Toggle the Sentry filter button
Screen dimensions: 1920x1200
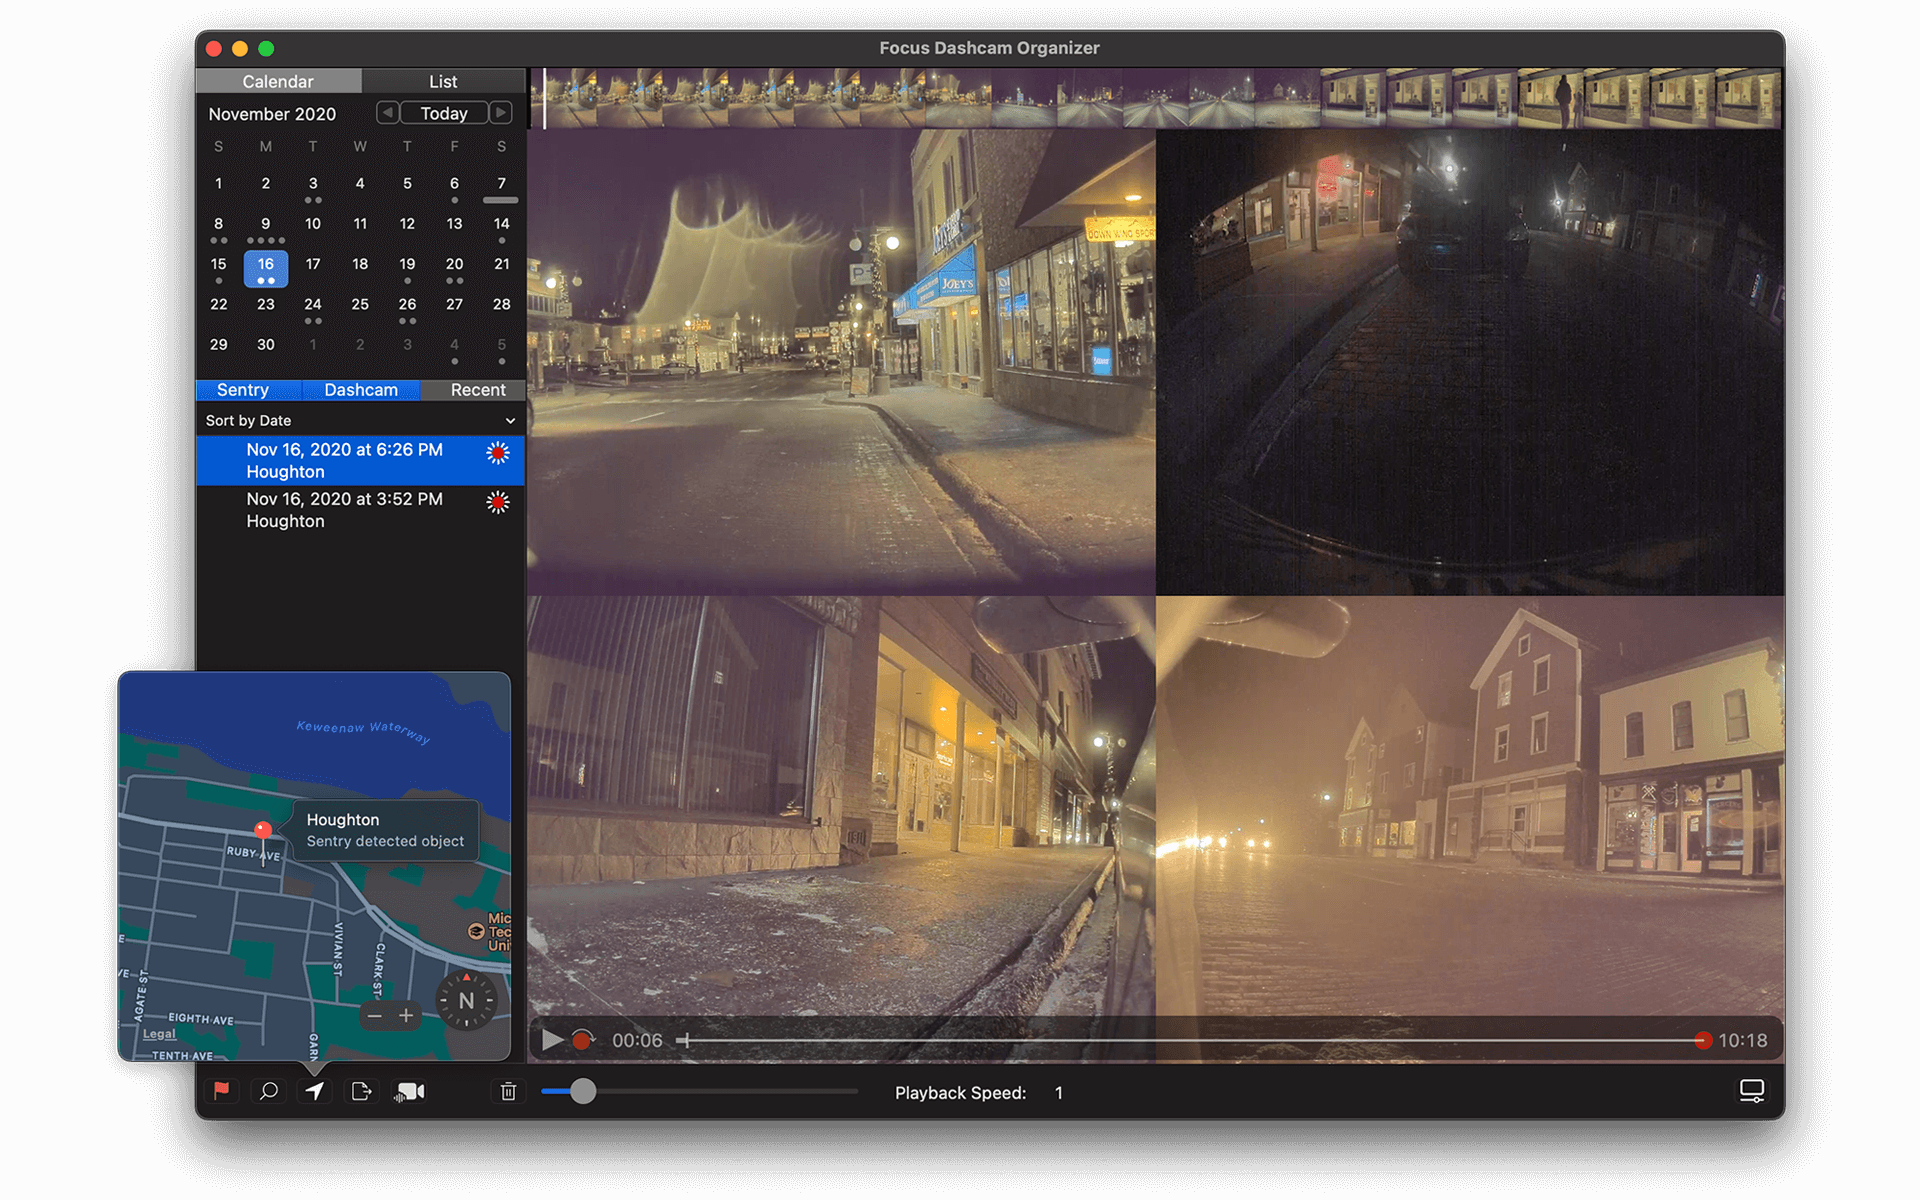243,390
